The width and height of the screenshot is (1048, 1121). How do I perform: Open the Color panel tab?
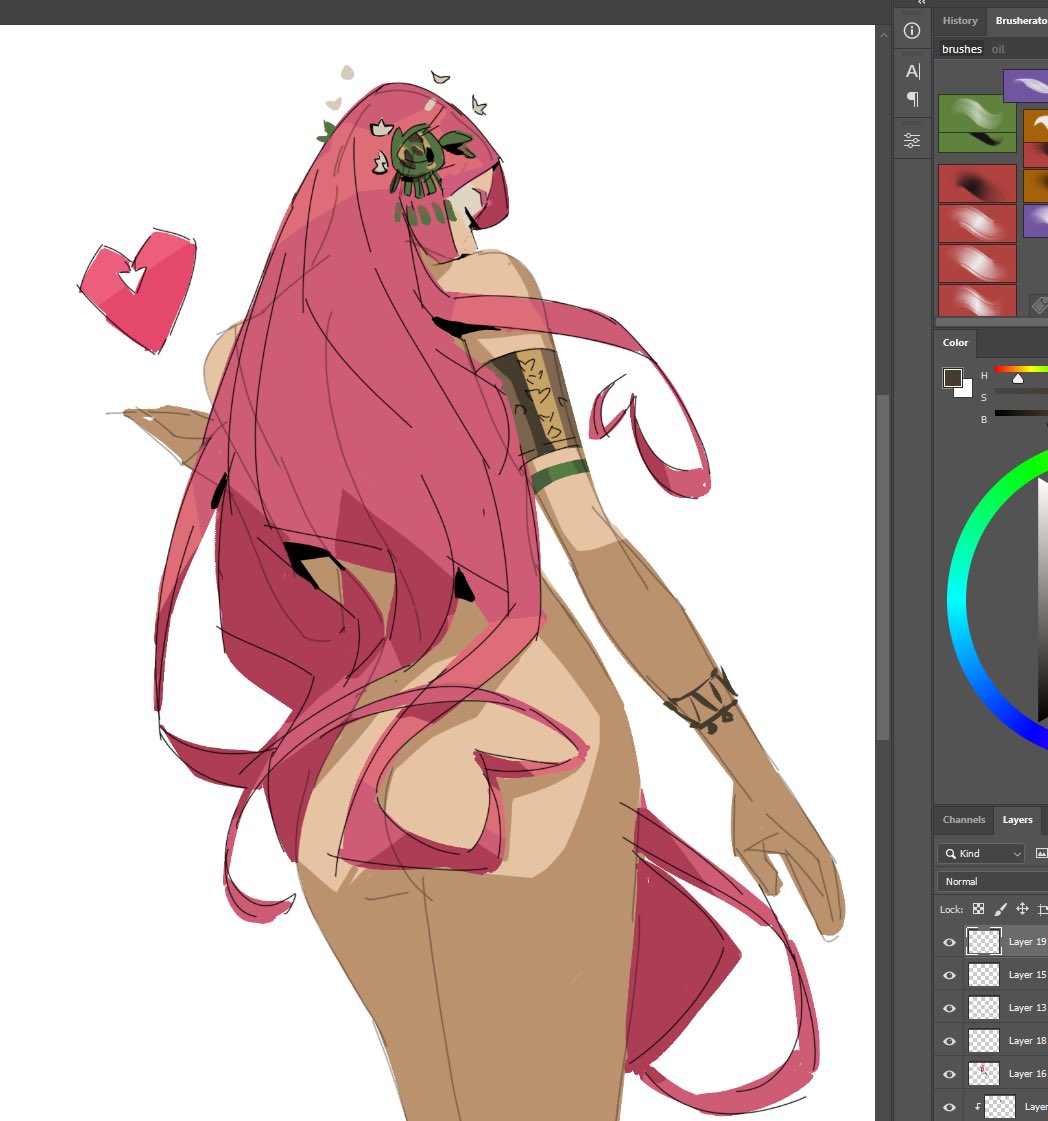click(955, 343)
